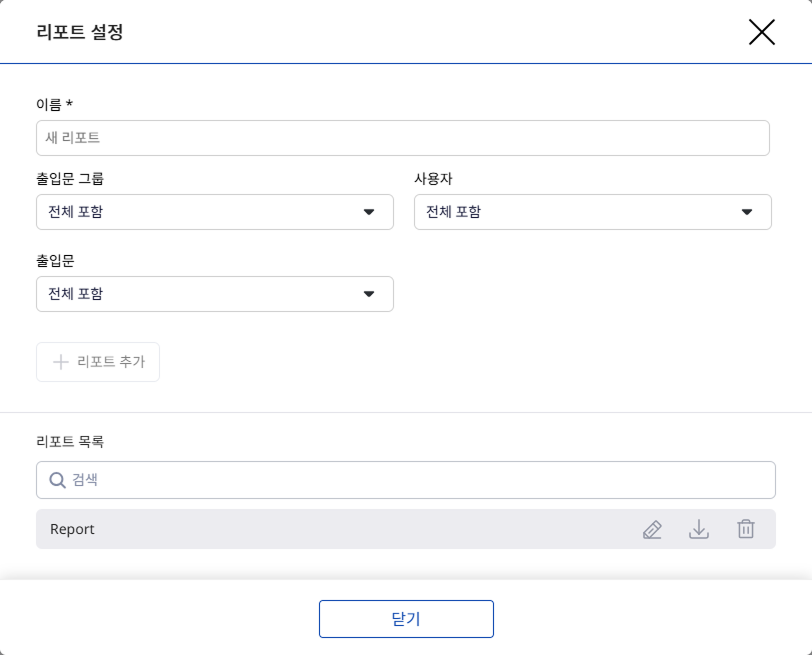The image size is (812, 655).
Task: Click the magnifier icon in 검색 box
Action: click(57, 480)
